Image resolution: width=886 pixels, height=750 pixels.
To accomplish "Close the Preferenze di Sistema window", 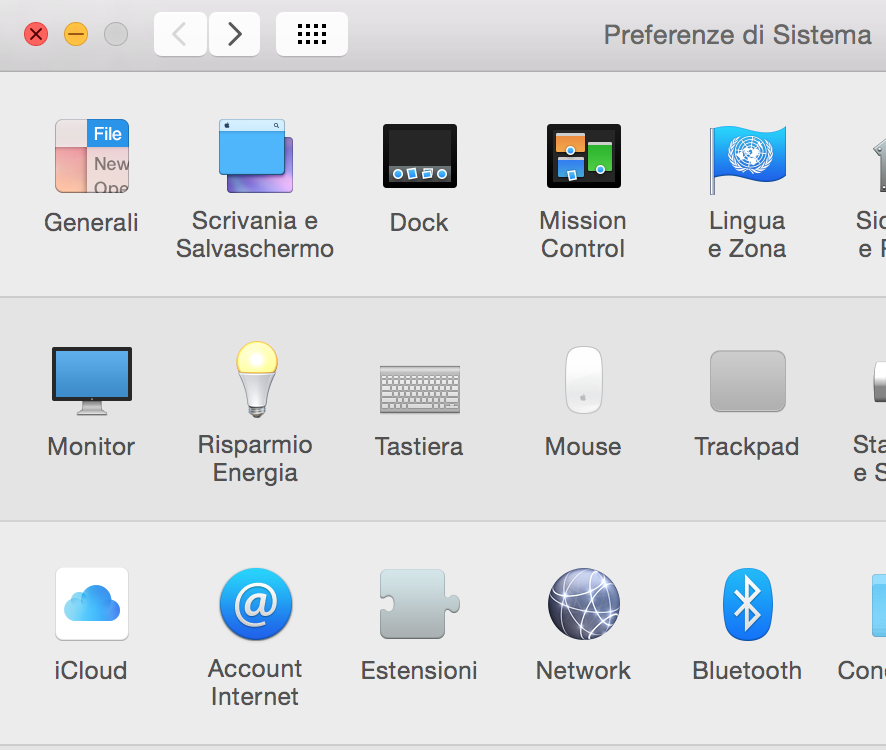I will 36,34.
